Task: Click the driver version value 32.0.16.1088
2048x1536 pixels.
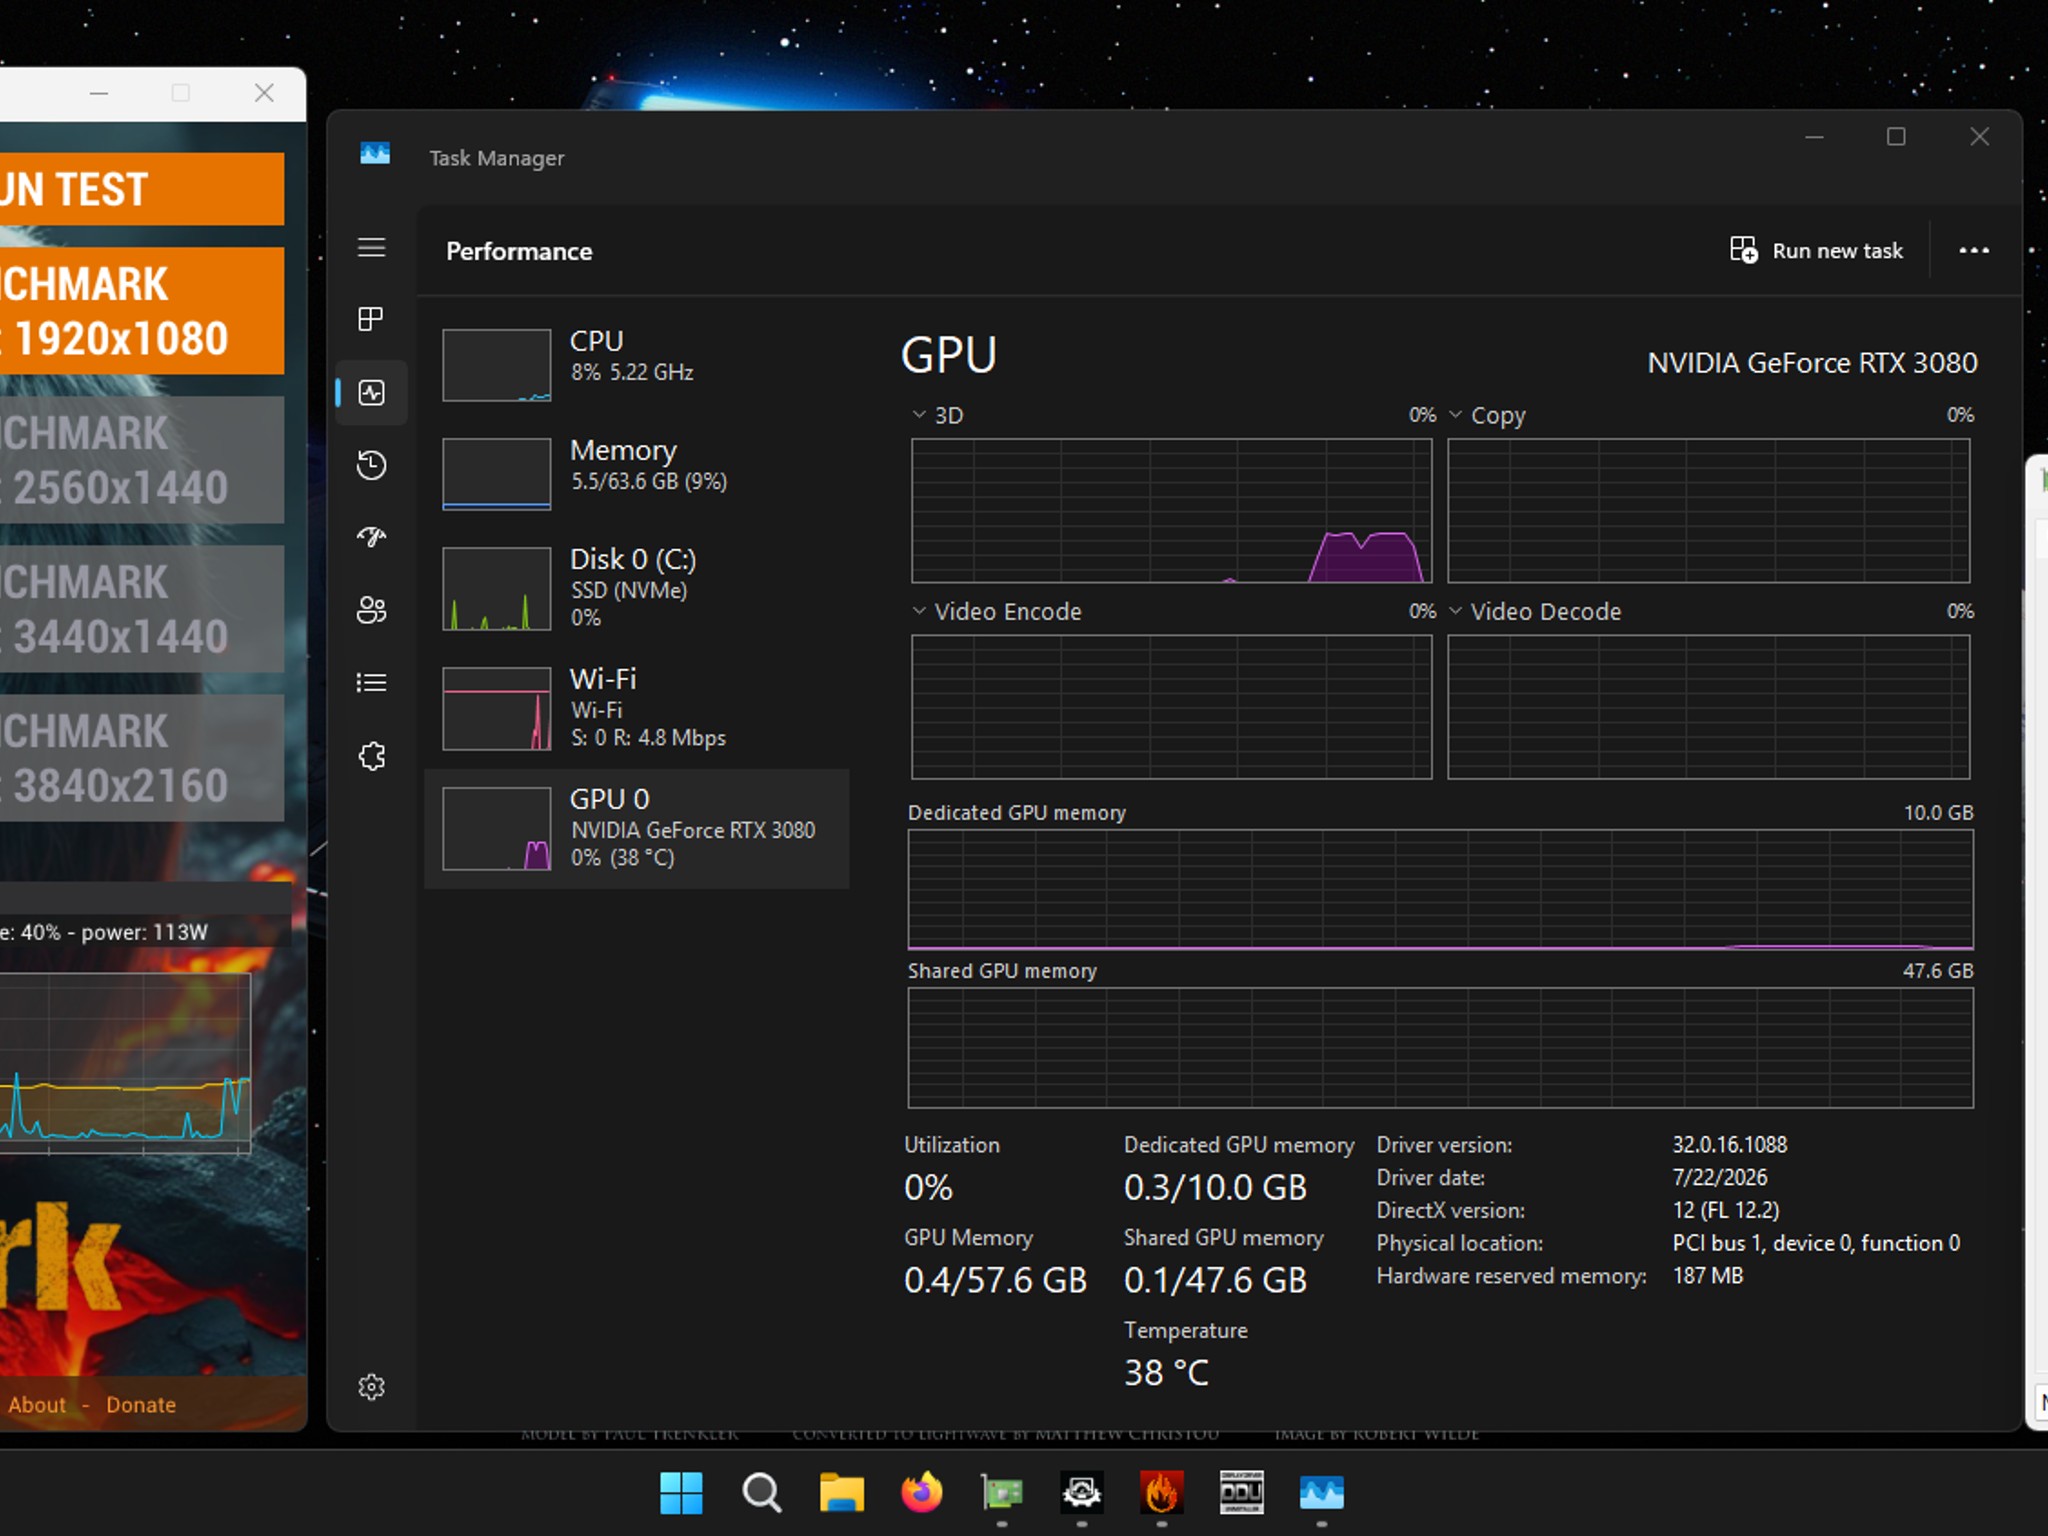Action: point(1729,1144)
